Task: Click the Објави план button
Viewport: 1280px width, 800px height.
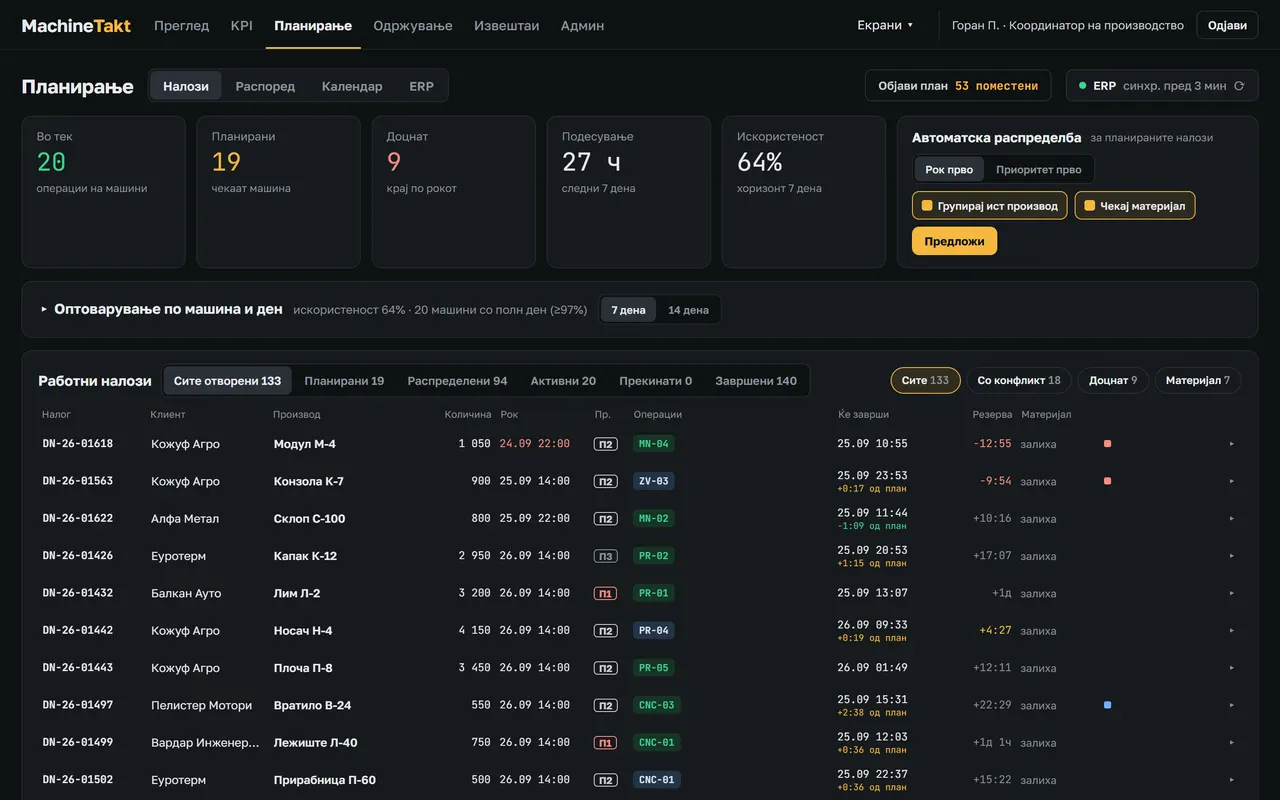Action: (x=958, y=86)
